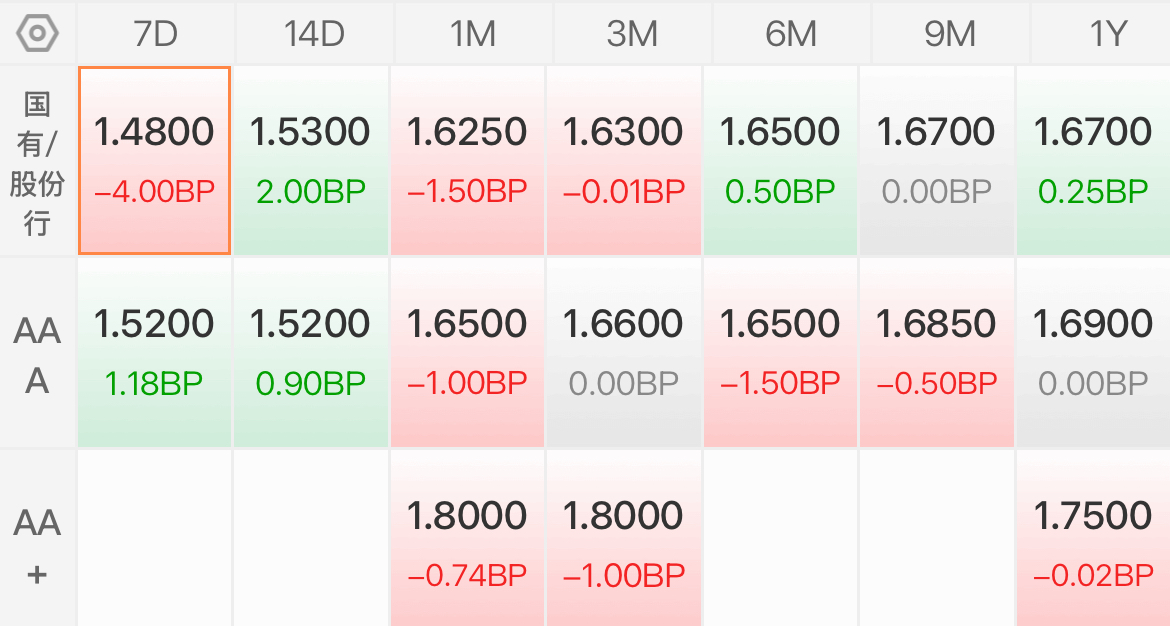This screenshot has width=1170, height=626.
Task: Select the 9M tenor column header
Action: click(x=950, y=33)
